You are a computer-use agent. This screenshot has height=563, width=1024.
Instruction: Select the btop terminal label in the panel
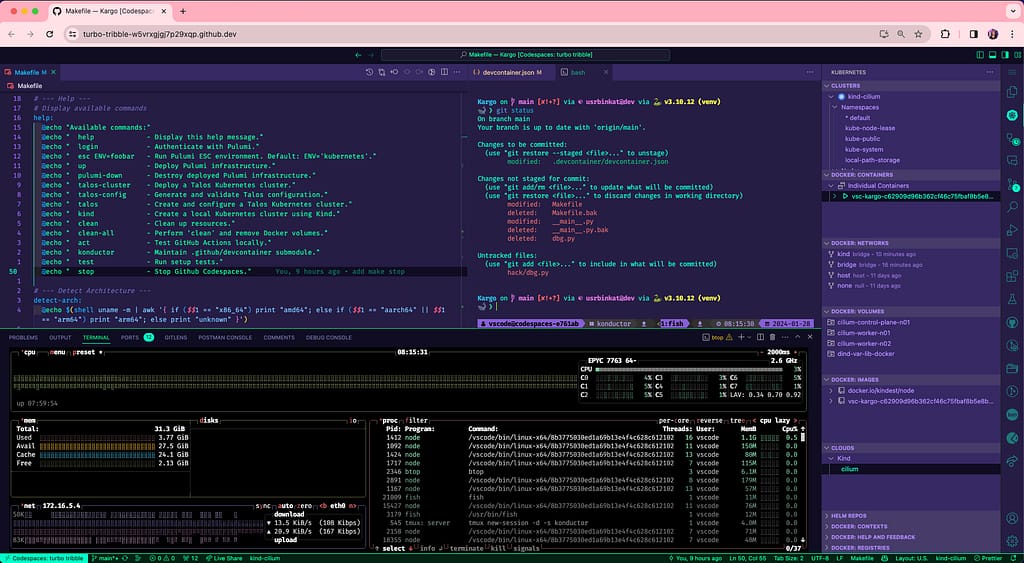(x=717, y=338)
